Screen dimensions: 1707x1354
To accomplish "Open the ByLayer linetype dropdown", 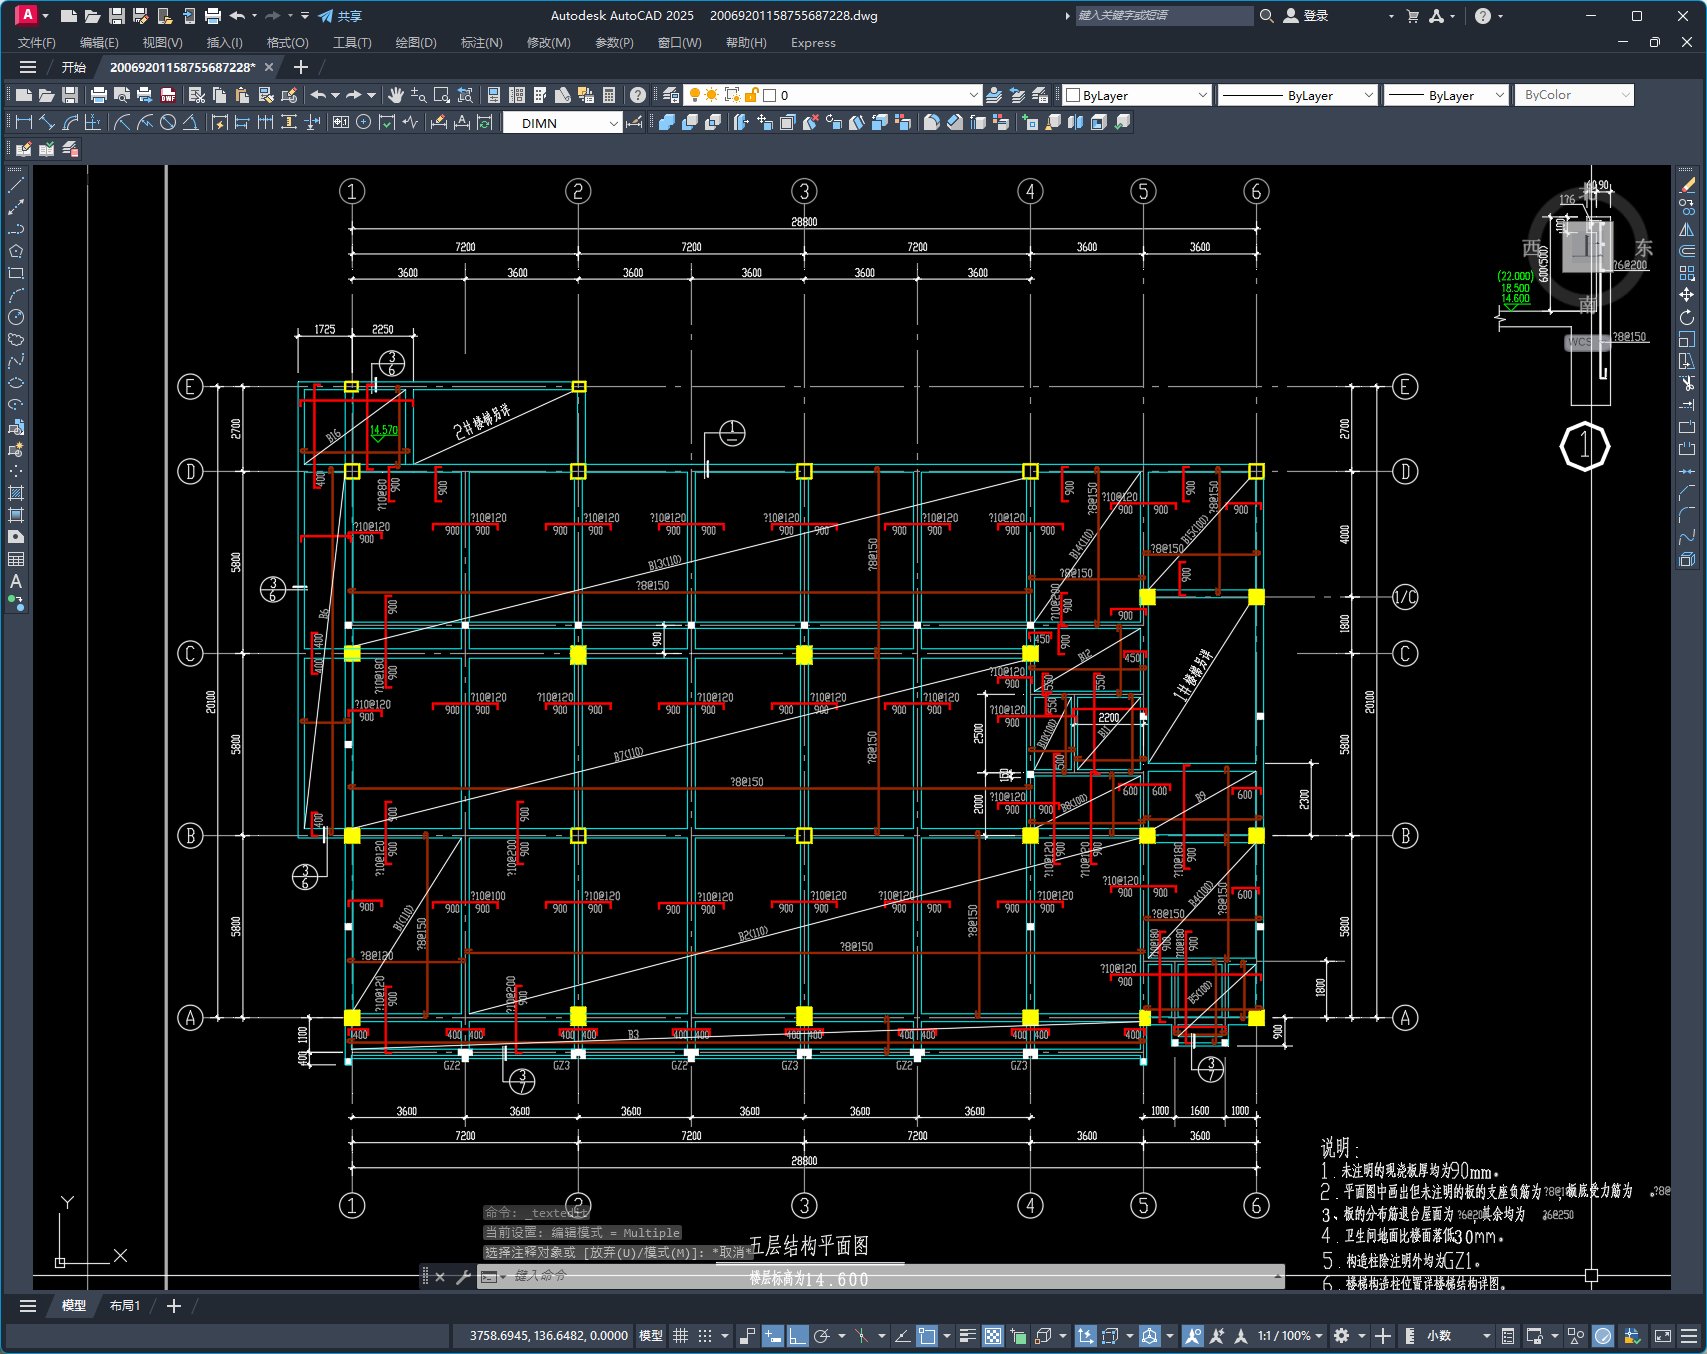I will [x=1298, y=95].
